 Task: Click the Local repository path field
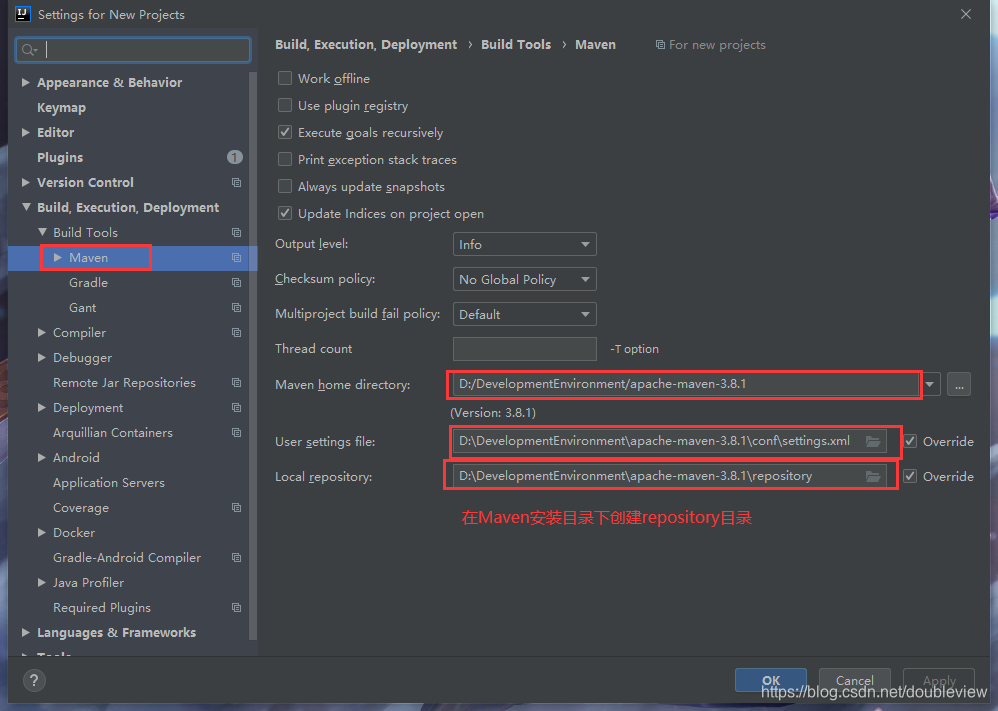[x=670, y=476]
